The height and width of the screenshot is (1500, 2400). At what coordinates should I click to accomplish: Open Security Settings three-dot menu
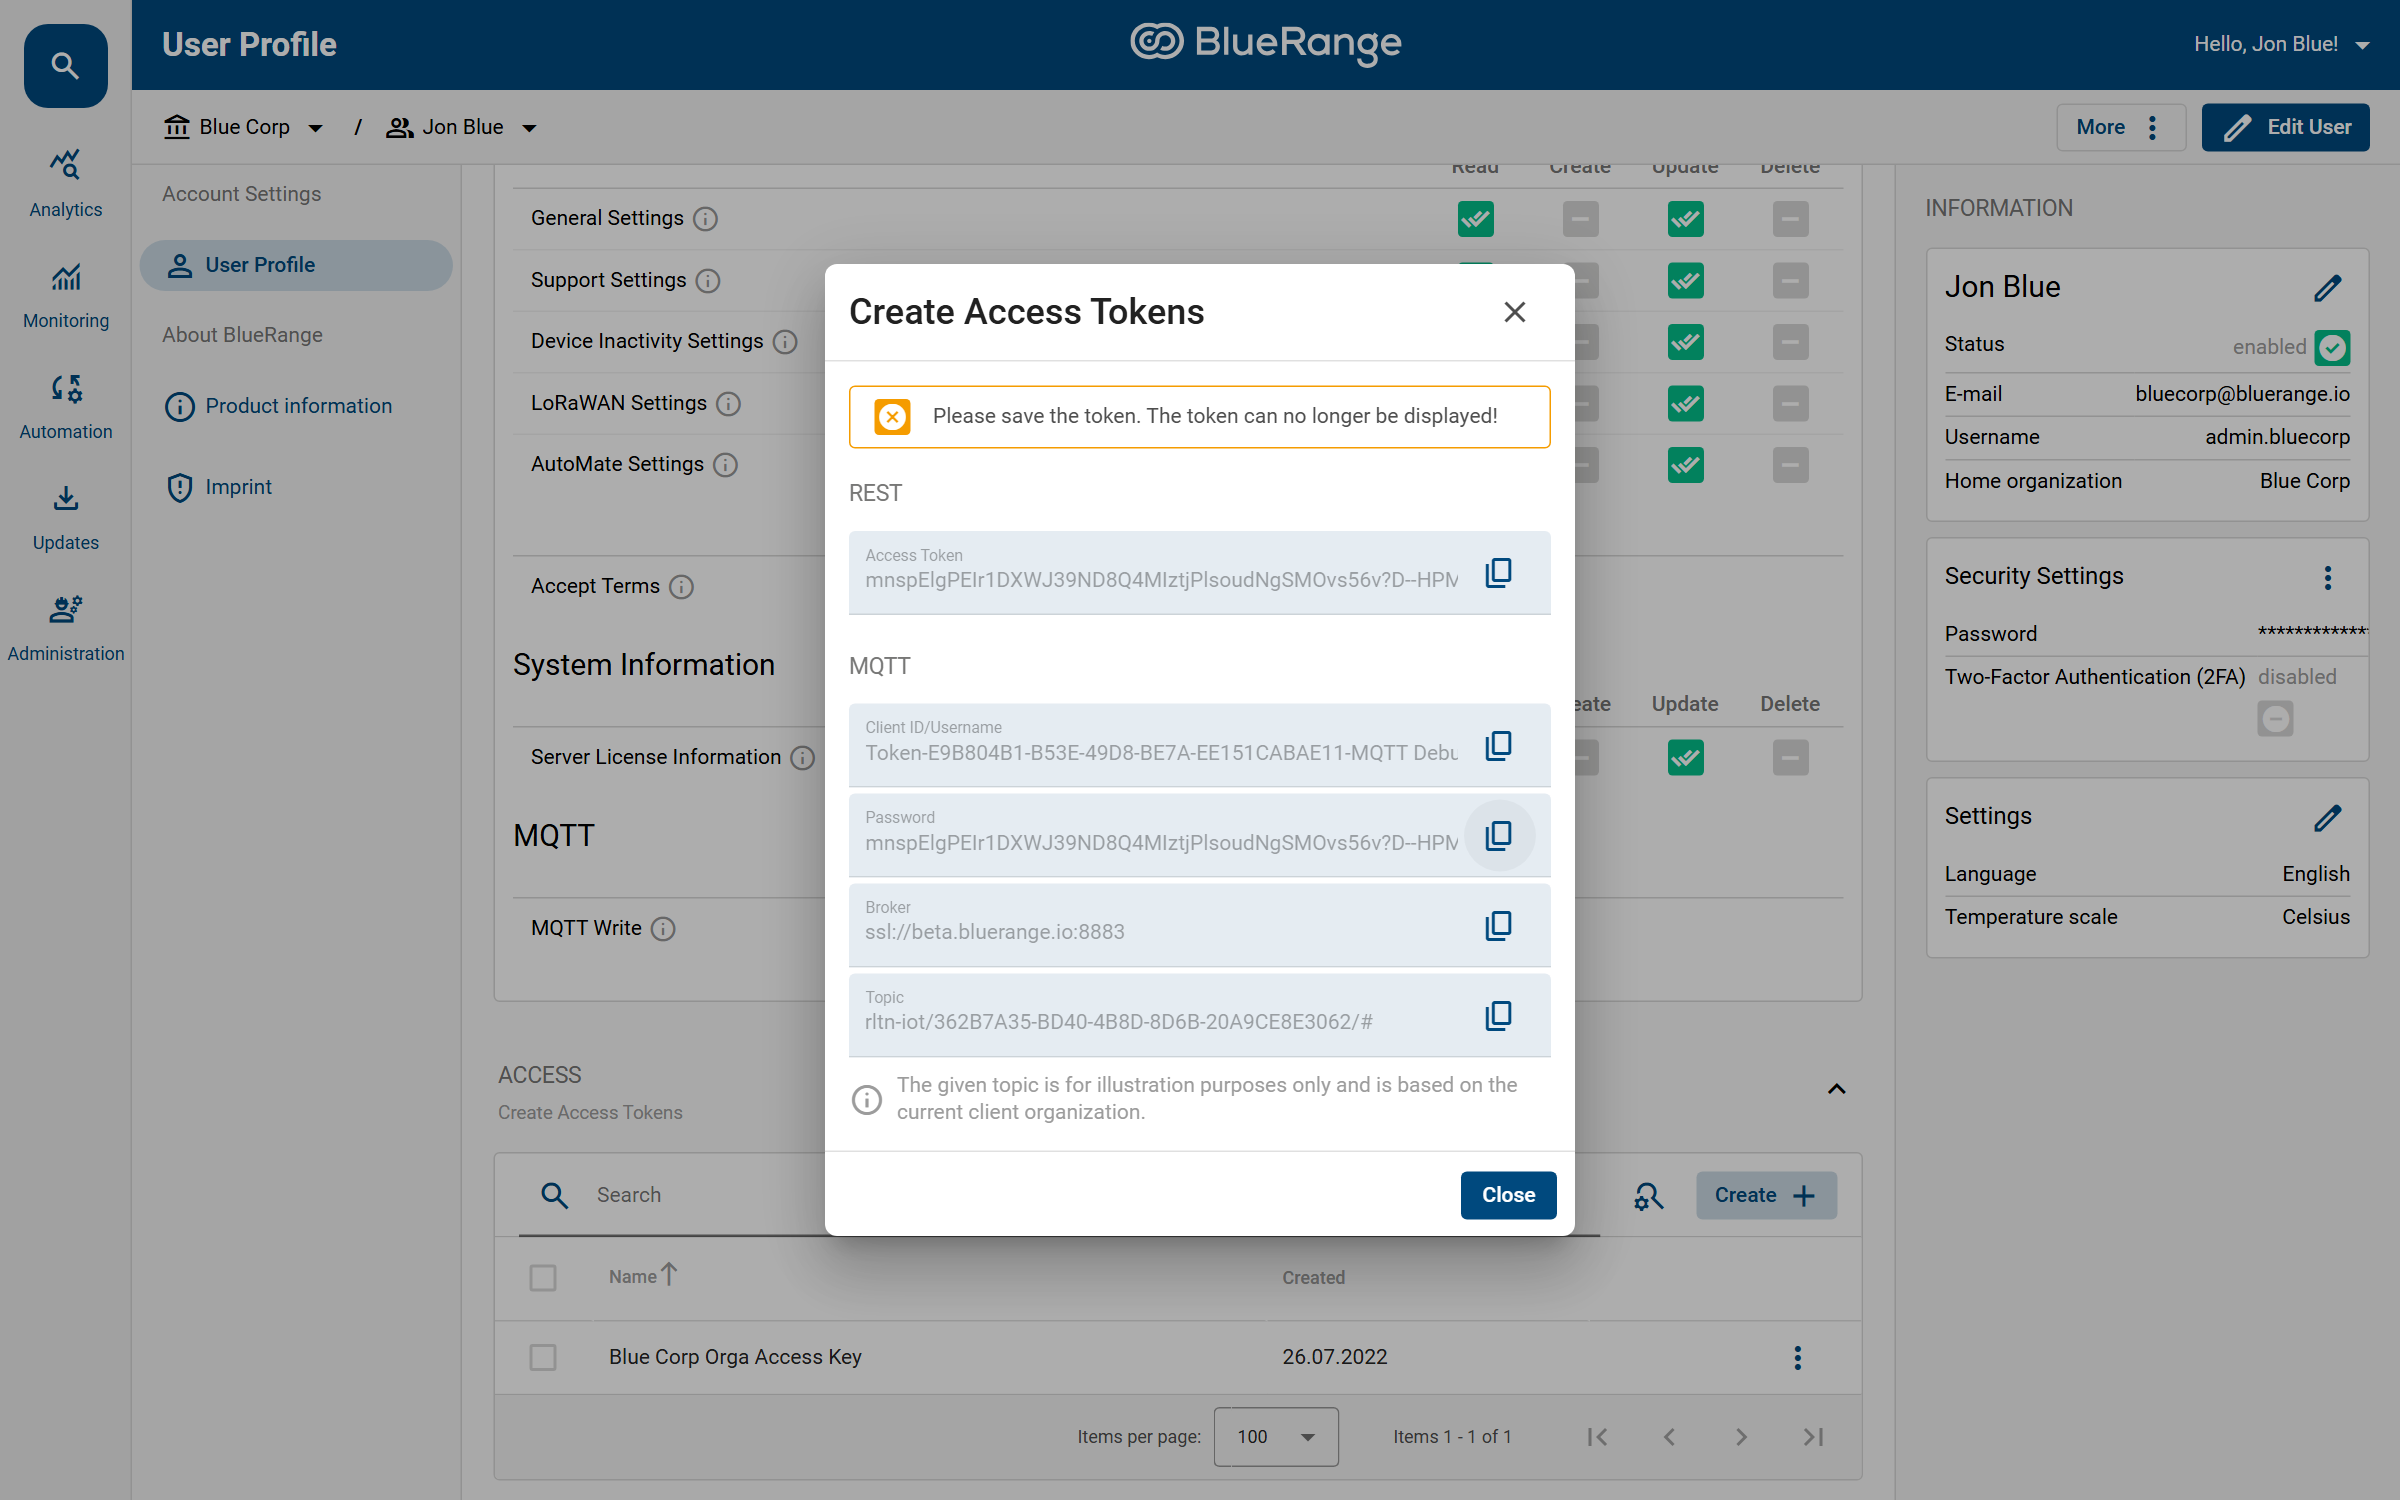coord(2328,578)
